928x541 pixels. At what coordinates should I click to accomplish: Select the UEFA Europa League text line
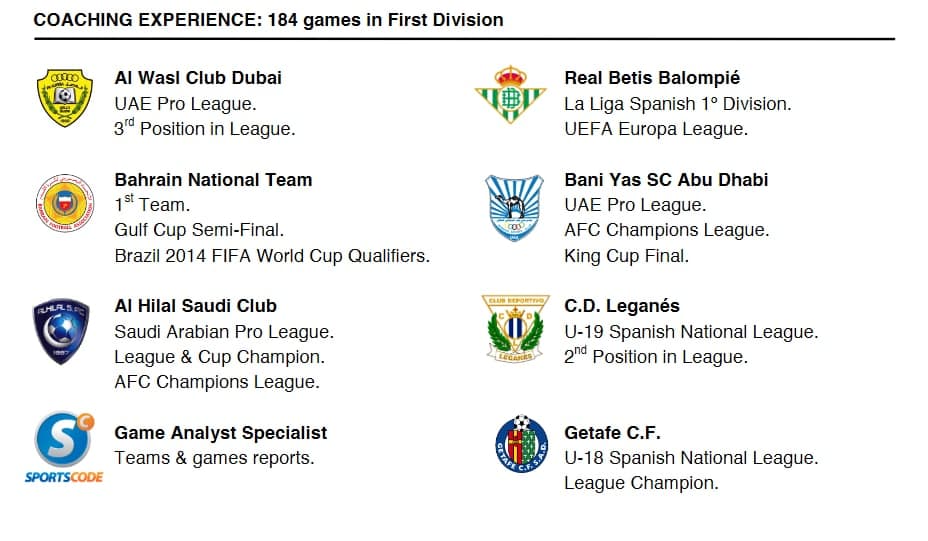click(x=656, y=129)
